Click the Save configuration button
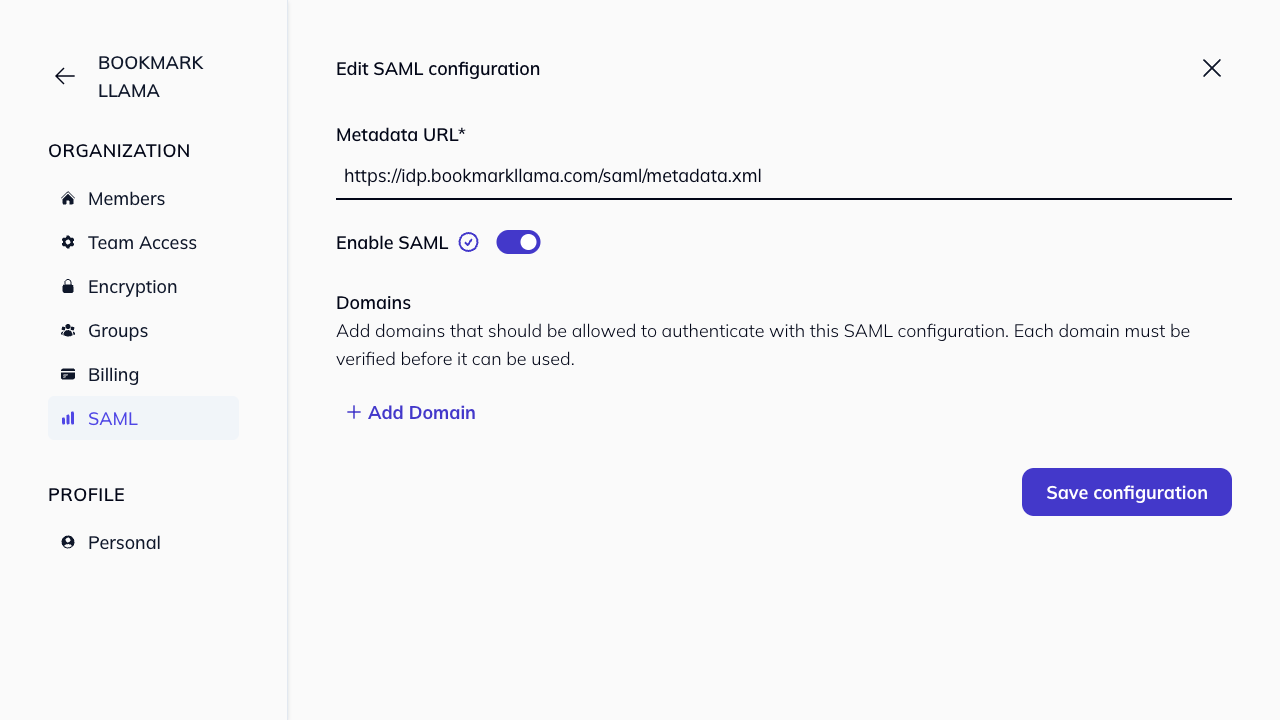Viewport: 1280px width, 720px height. 1126,492
